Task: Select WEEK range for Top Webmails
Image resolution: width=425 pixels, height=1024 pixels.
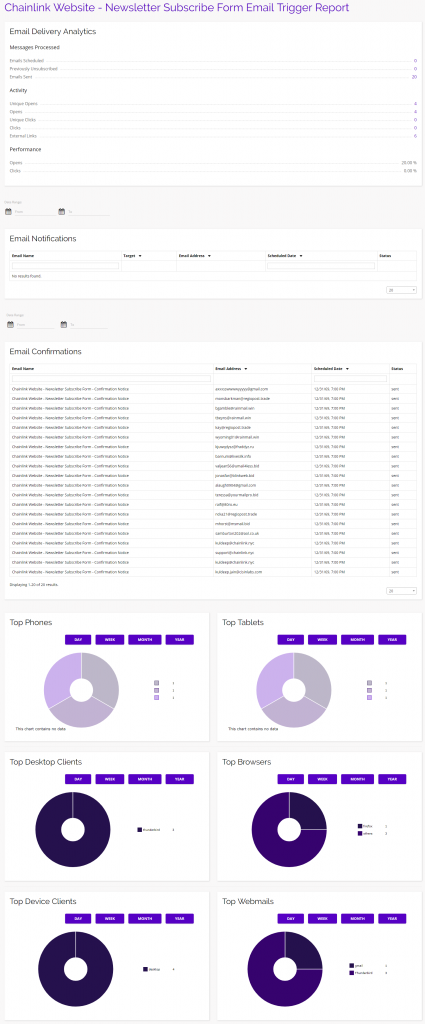Action: [323, 918]
